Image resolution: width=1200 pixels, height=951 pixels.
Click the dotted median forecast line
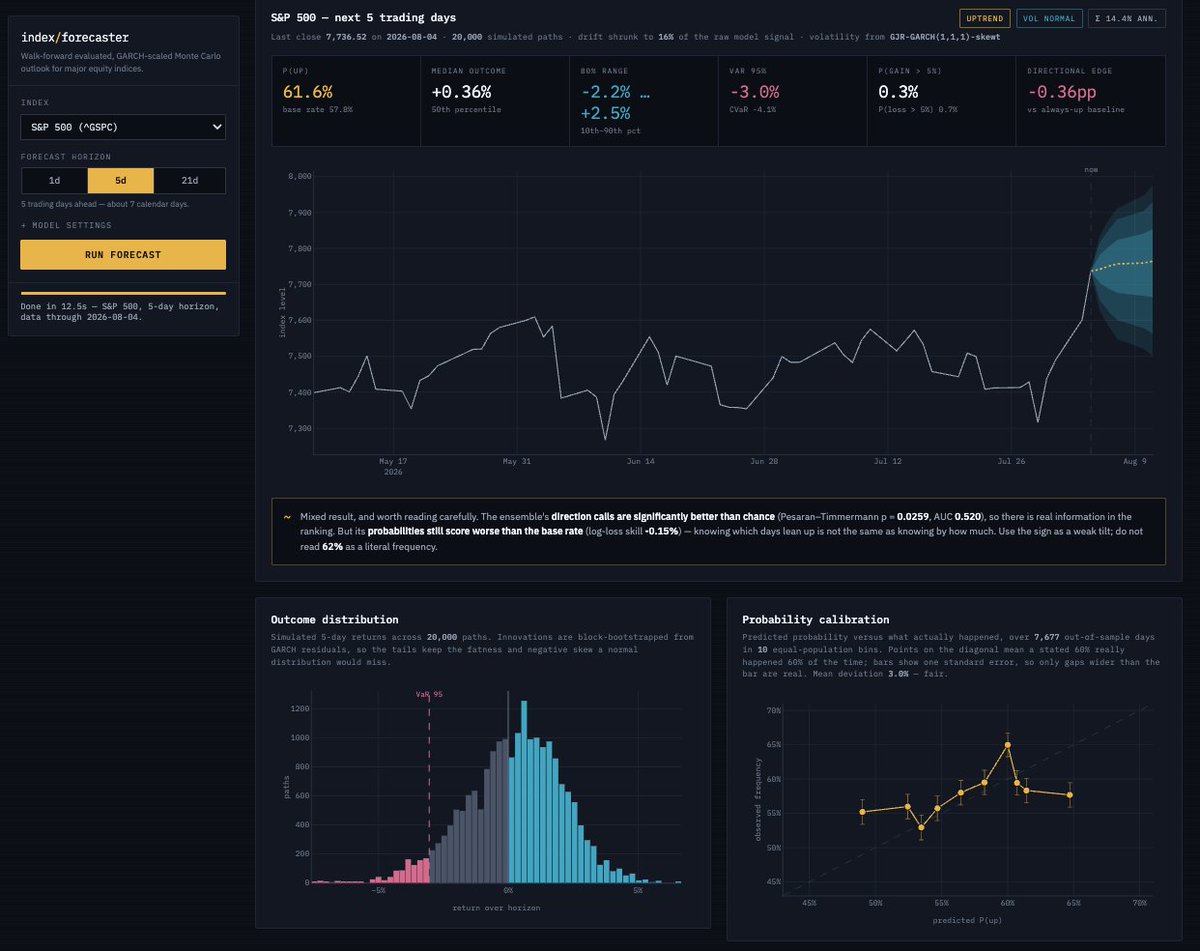(1122, 264)
